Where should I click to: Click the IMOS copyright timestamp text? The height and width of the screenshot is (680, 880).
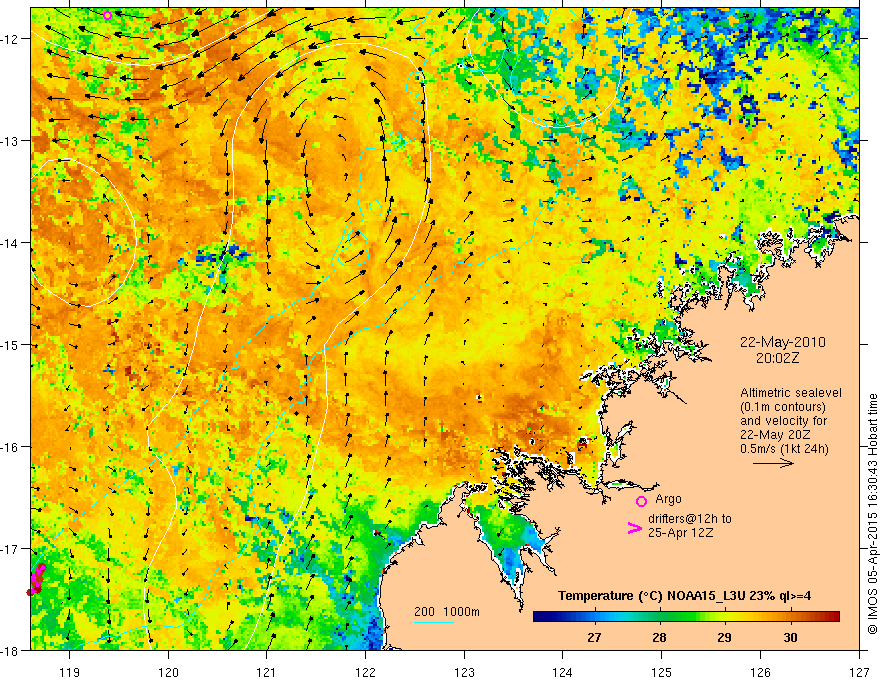(x=873, y=513)
